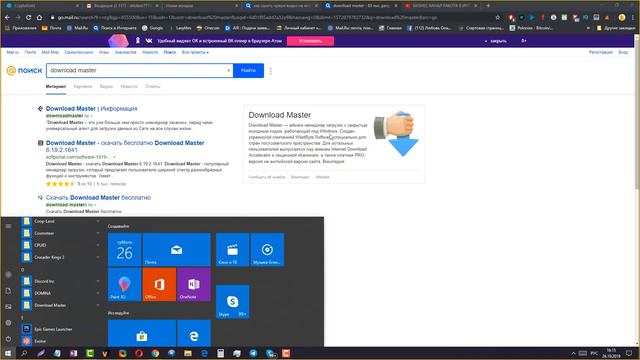
Task: Reload the page with the refresh icon
Action: (28, 18)
